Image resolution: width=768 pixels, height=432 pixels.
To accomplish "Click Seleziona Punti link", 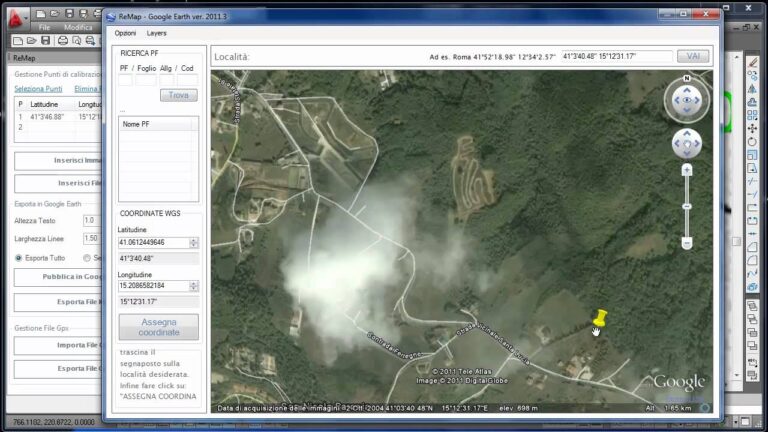I will coord(38,89).
